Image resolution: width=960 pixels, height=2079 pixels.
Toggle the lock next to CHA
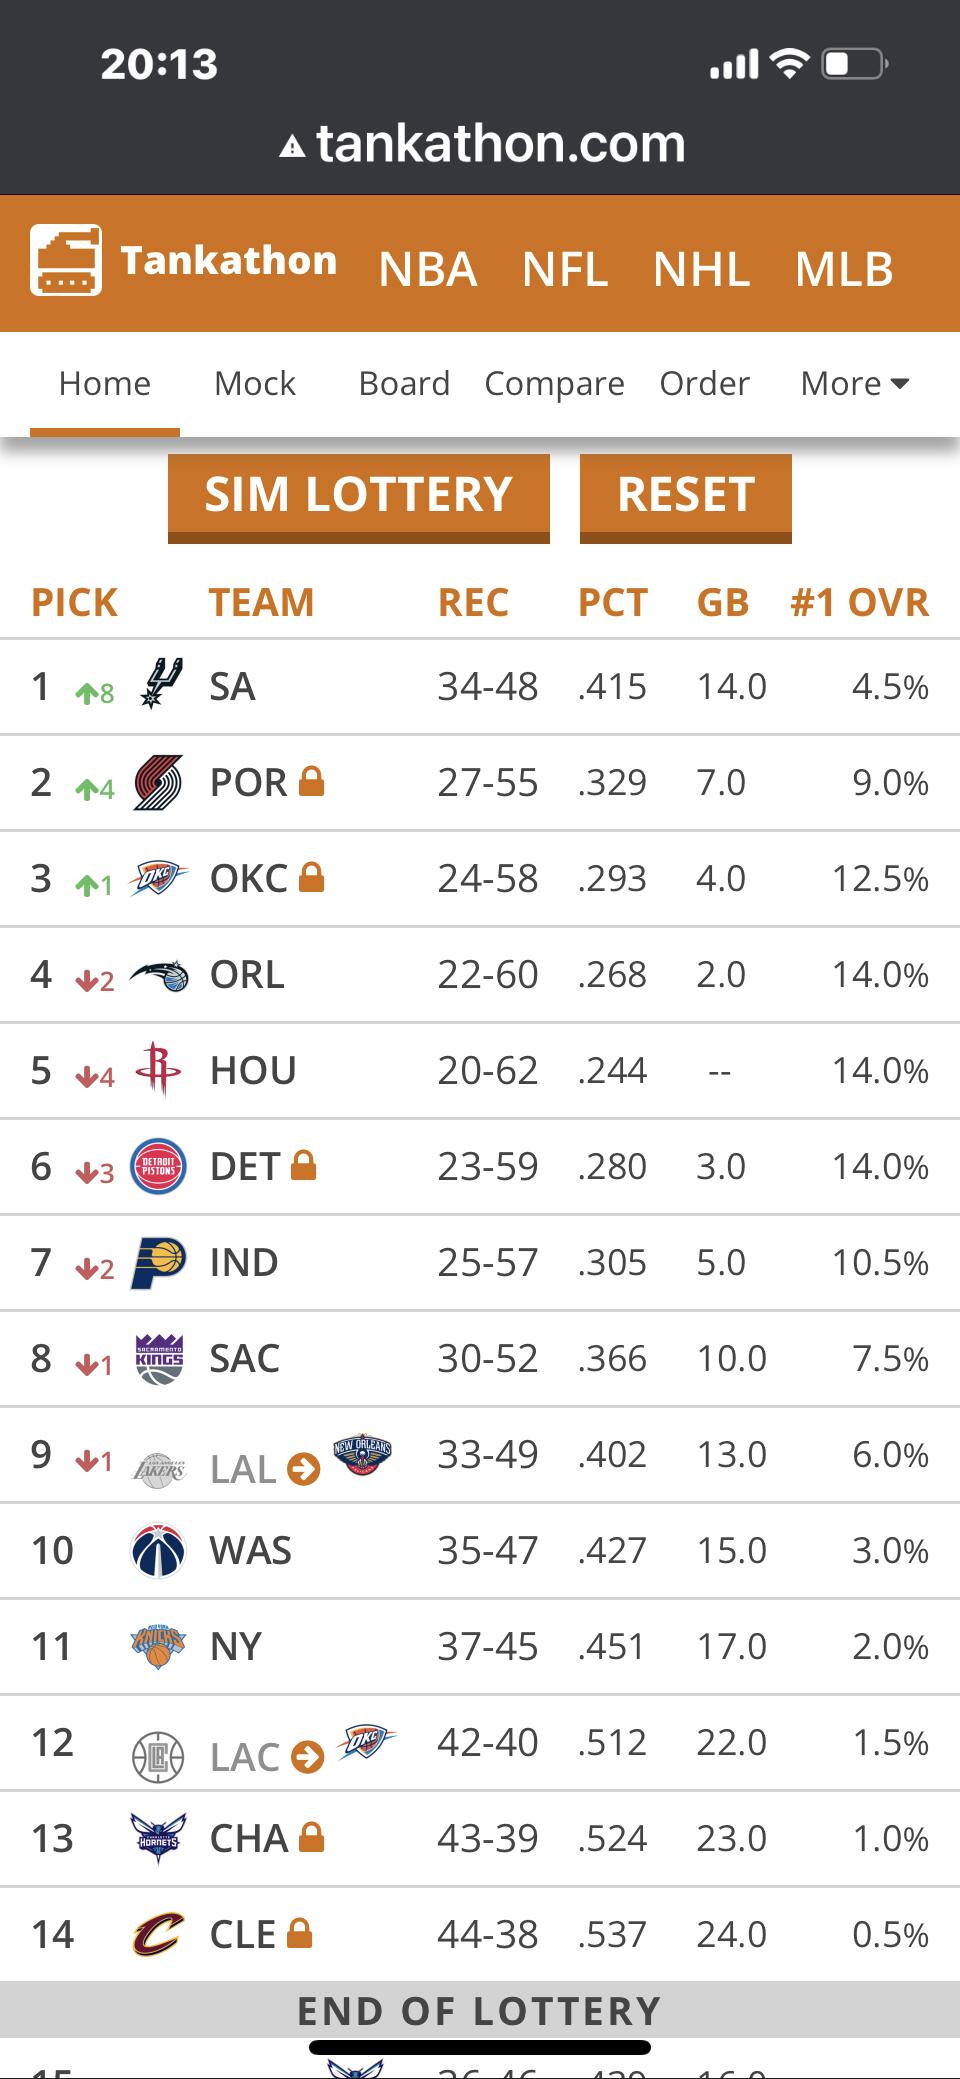tap(312, 1837)
